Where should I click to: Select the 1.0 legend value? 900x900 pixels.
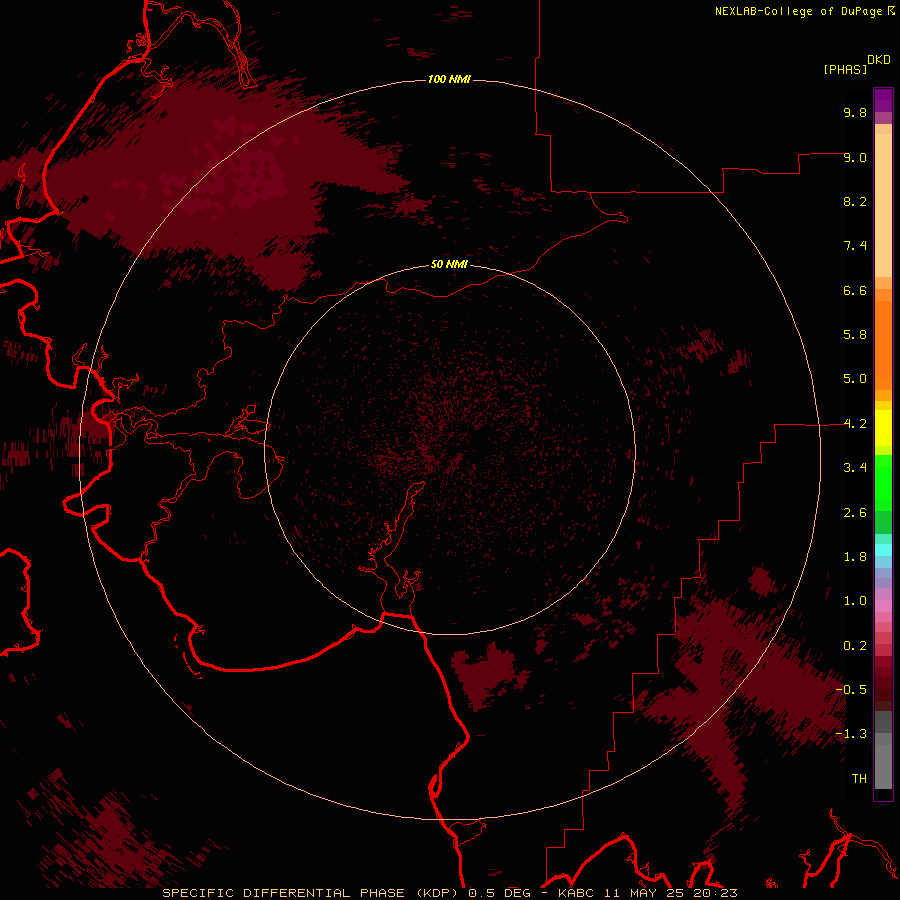[855, 601]
